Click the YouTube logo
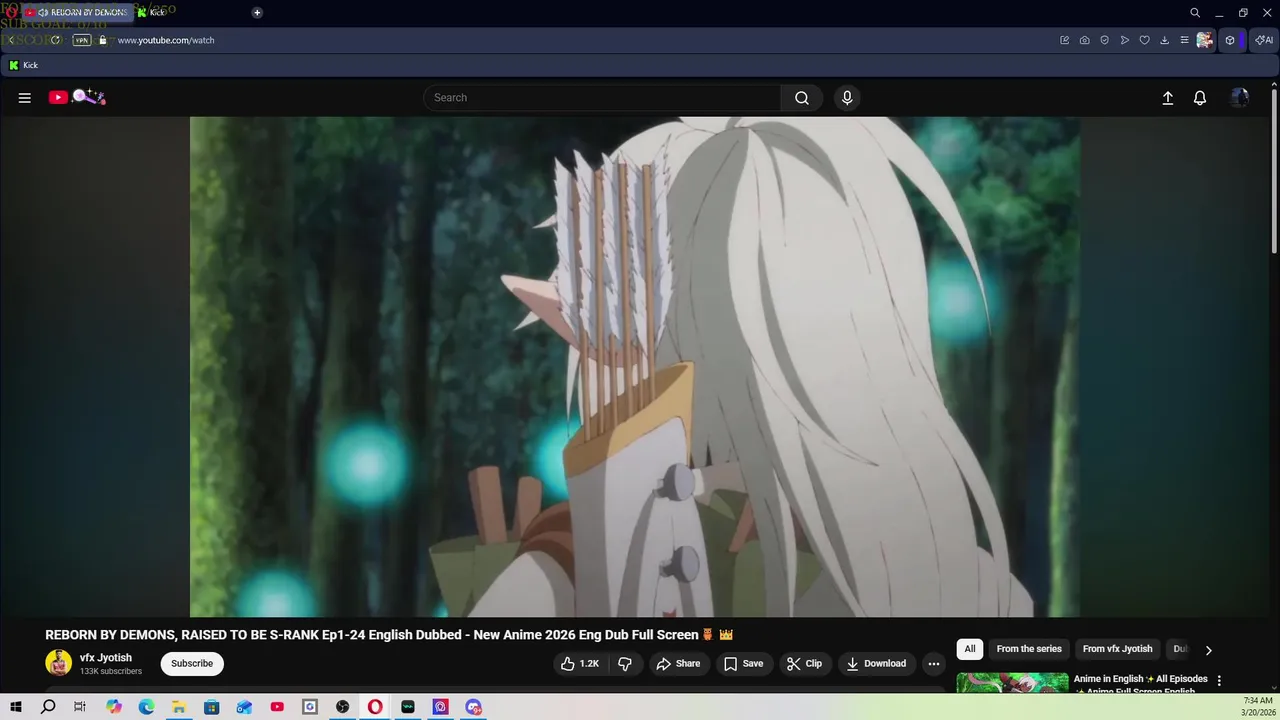1280x720 pixels. (77, 97)
